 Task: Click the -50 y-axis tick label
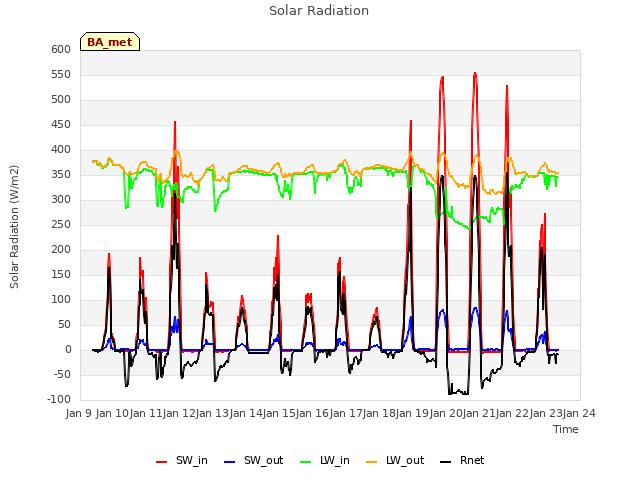(x=61, y=374)
